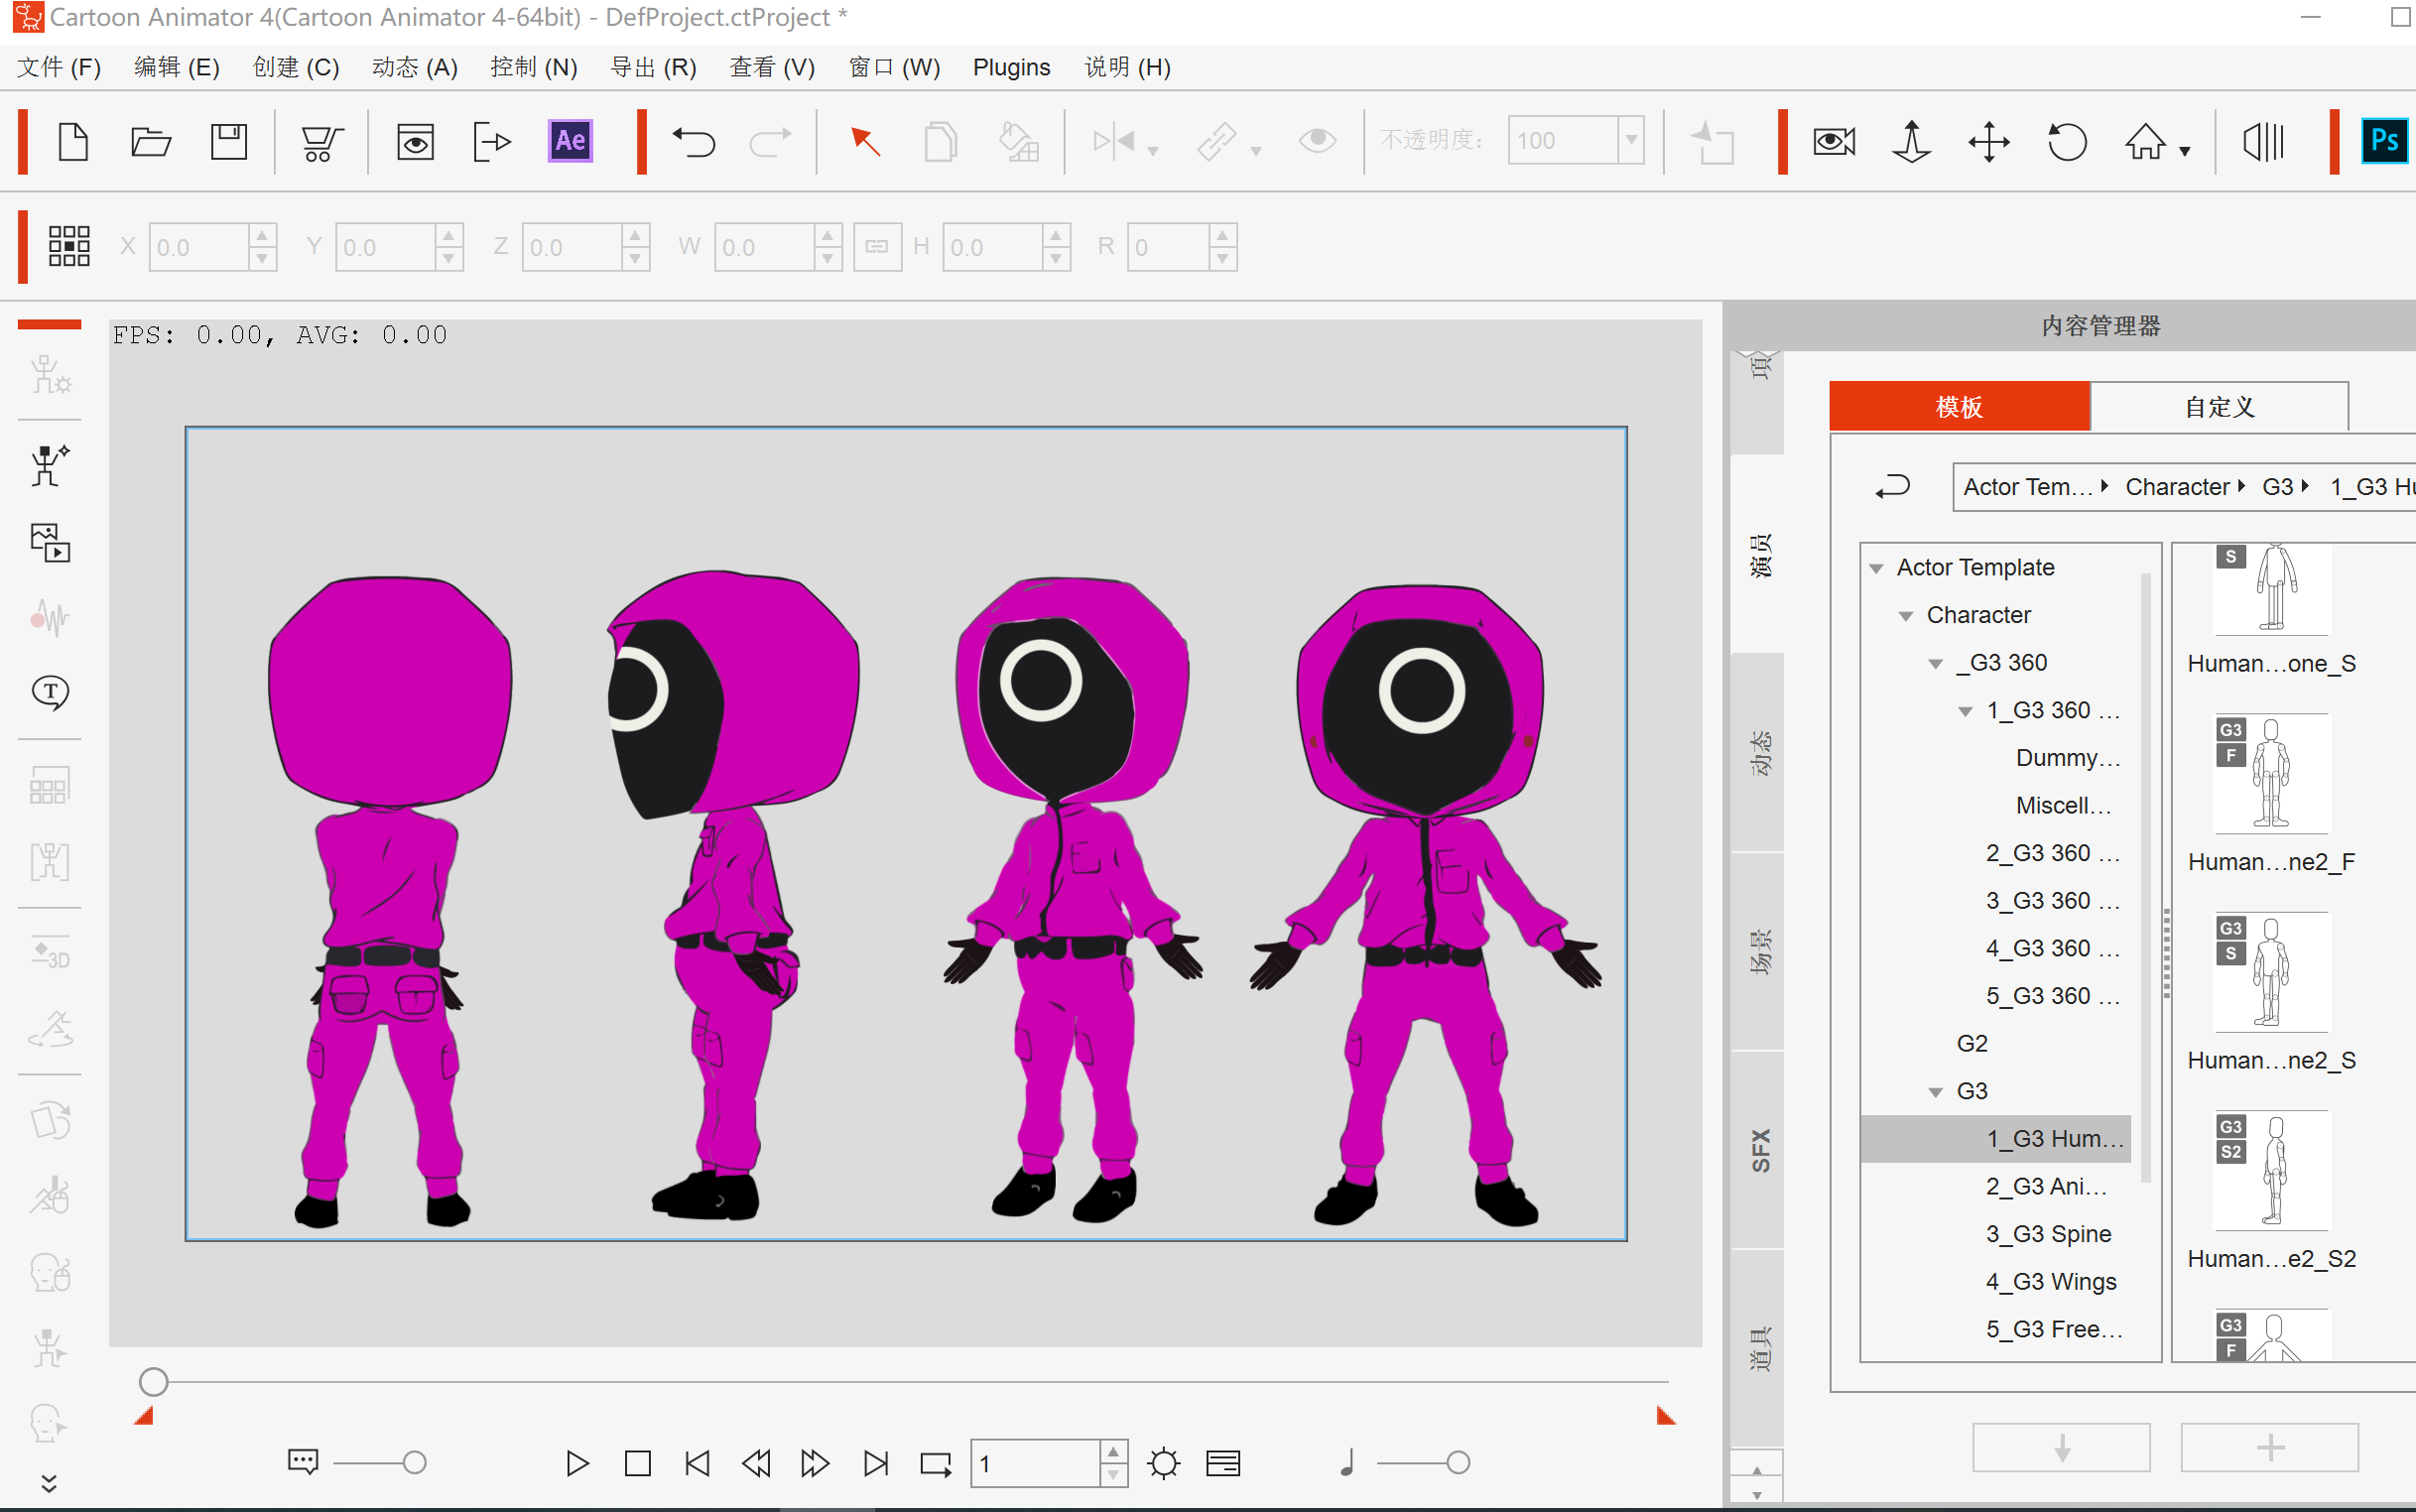Select the camera rotate tool
Screen dimensions: 2416x1512
tap(2066, 142)
